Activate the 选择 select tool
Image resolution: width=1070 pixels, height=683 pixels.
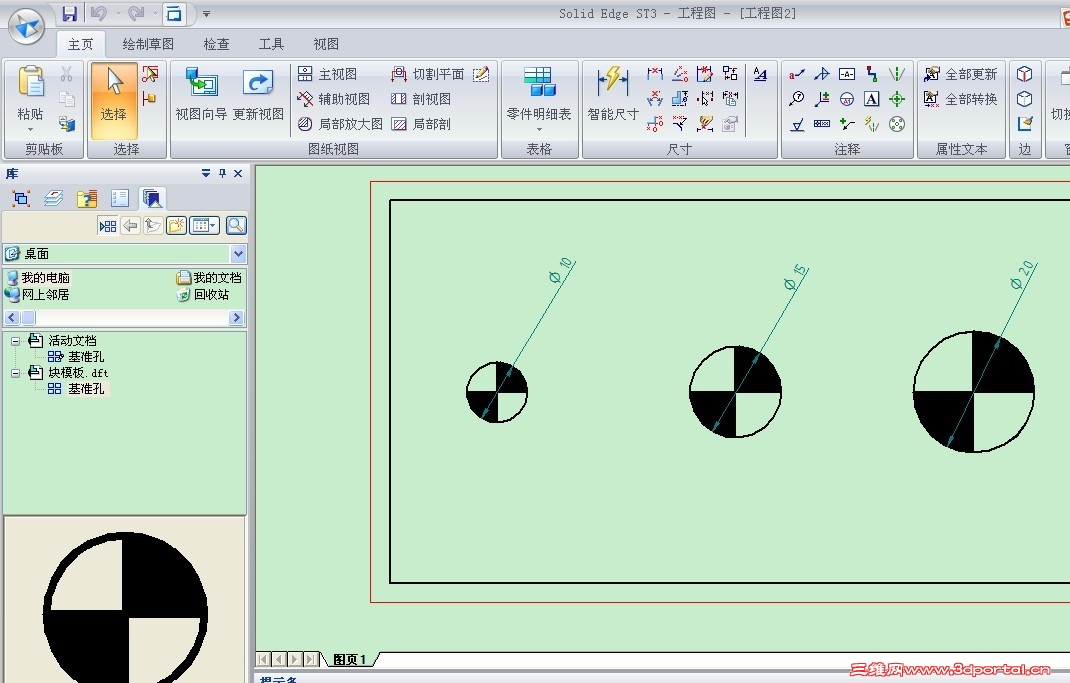click(x=113, y=101)
